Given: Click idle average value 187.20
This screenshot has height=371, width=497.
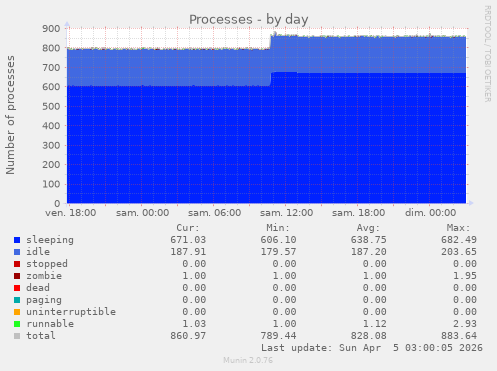Looking at the screenshot, I should tap(369, 252).
